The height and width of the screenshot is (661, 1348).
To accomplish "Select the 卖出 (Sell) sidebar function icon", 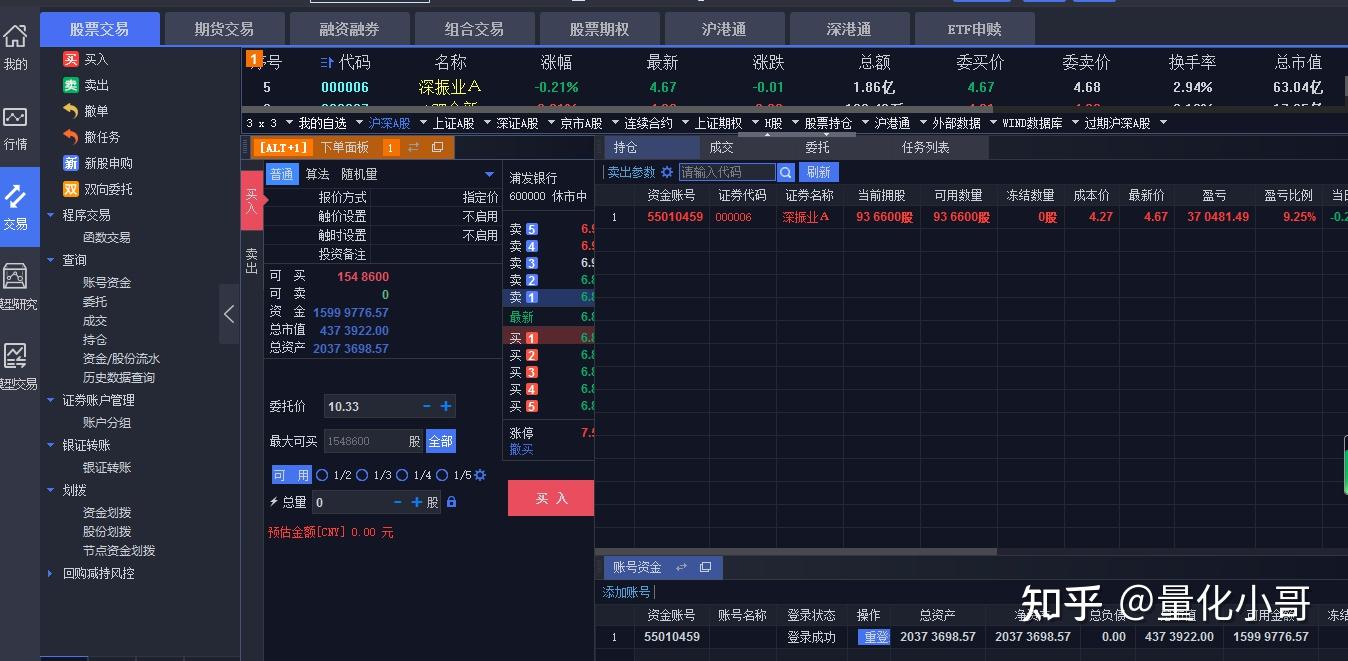I will (x=71, y=85).
